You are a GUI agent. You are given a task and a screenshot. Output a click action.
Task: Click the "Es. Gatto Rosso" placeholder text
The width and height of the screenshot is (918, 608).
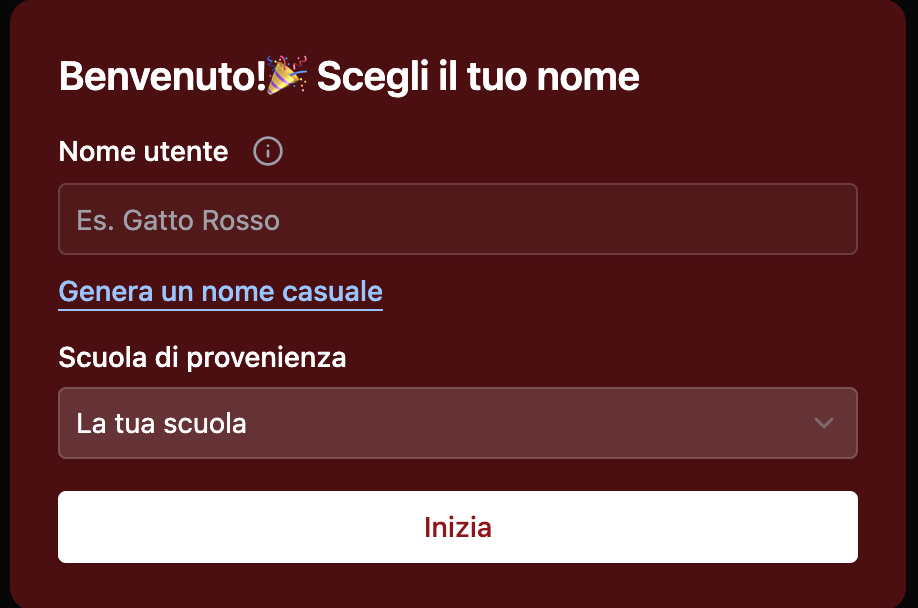click(x=178, y=220)
